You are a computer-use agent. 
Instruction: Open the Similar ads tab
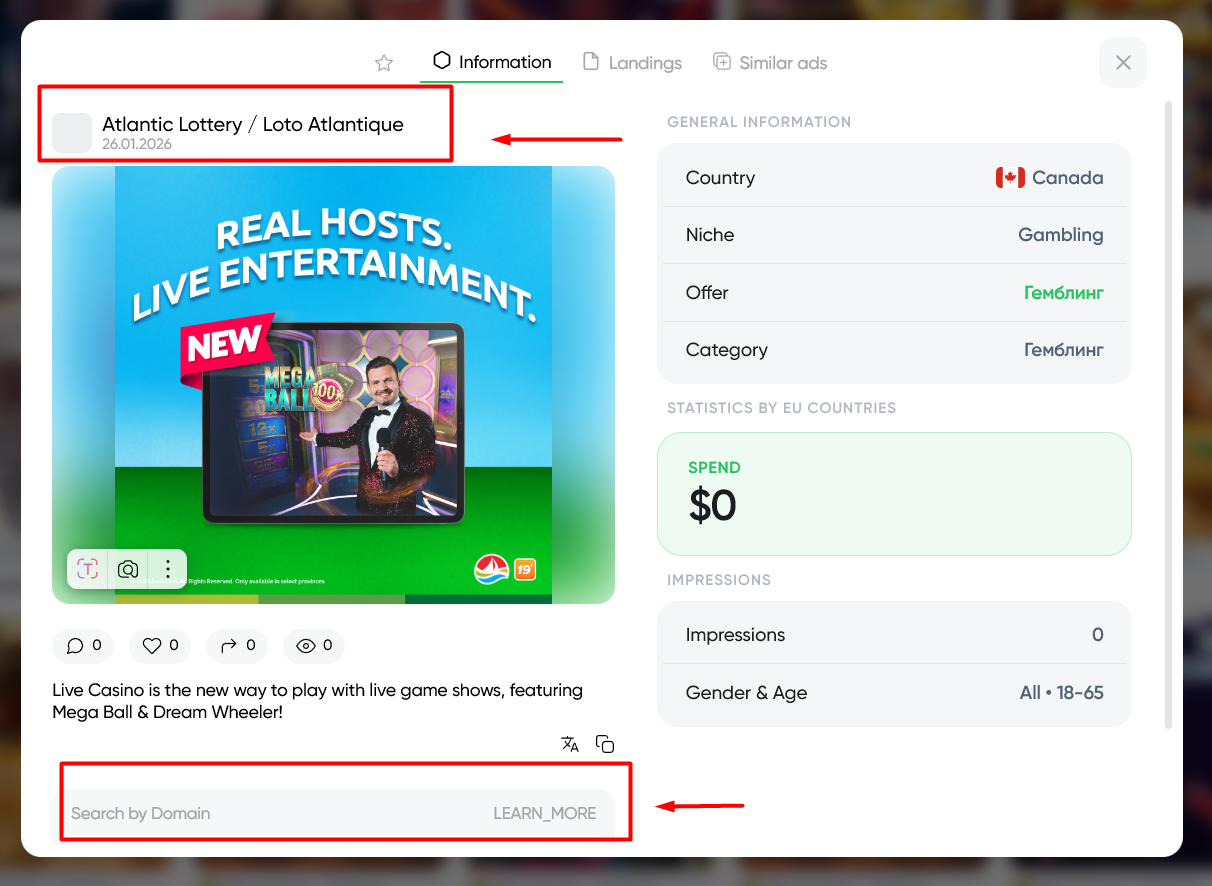point(770,63)
